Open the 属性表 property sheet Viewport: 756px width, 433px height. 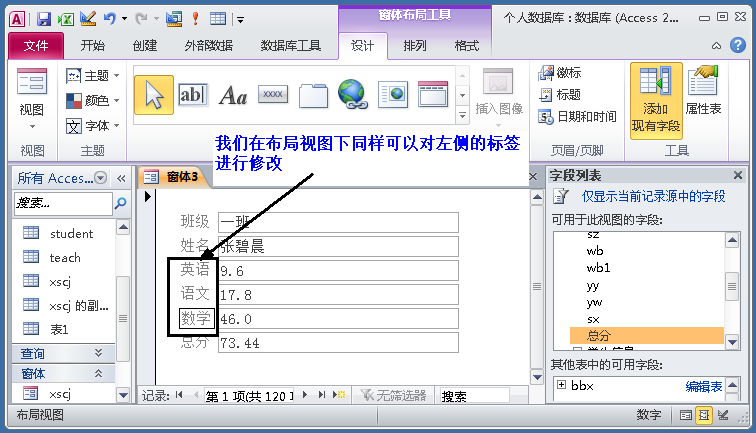tap(703, 92)
